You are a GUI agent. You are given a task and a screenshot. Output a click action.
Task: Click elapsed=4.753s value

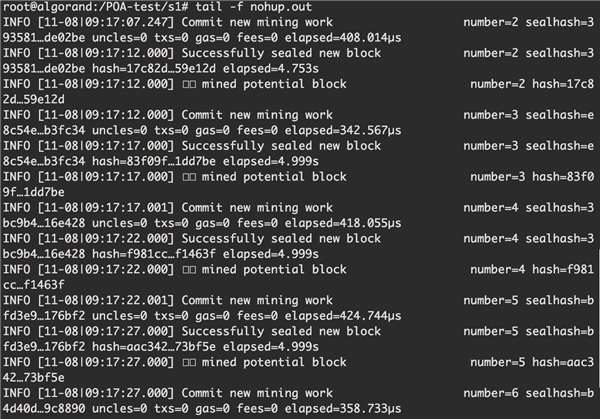[x=271, y=69]
